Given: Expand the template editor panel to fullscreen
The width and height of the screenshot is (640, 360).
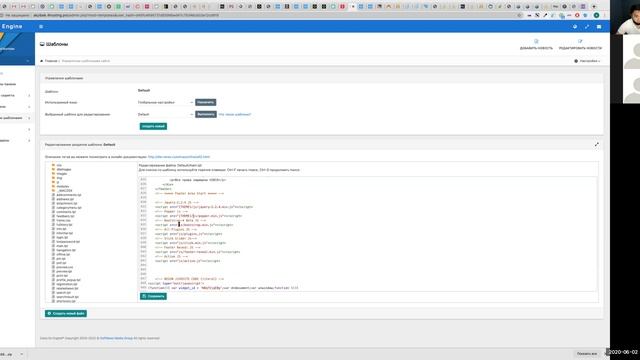Looking at the screenshot, I should click(597, 144).
